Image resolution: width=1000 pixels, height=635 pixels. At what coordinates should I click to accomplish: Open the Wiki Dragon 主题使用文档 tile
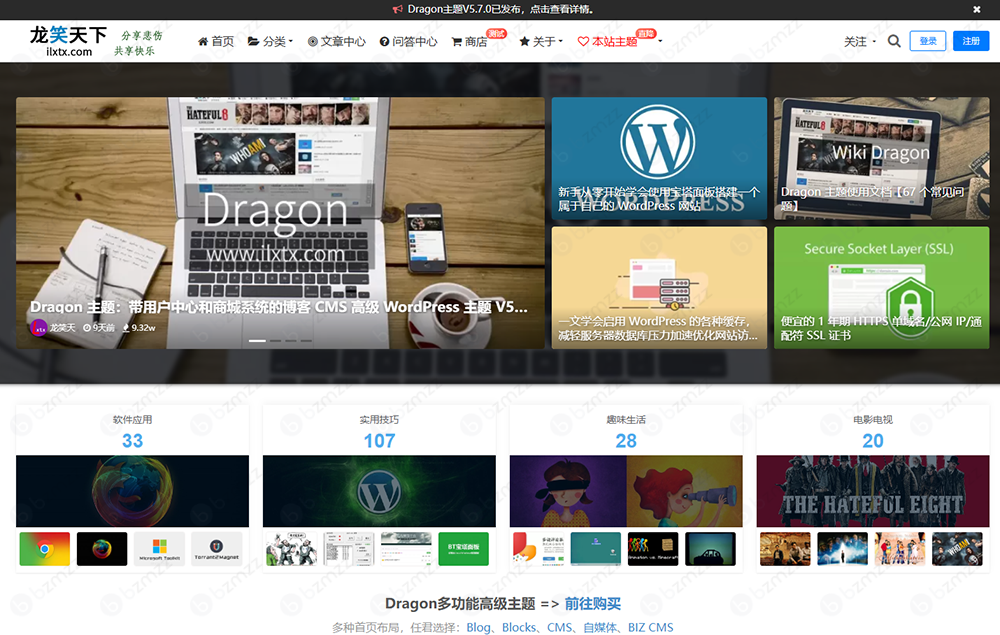[x=881, y=159]
